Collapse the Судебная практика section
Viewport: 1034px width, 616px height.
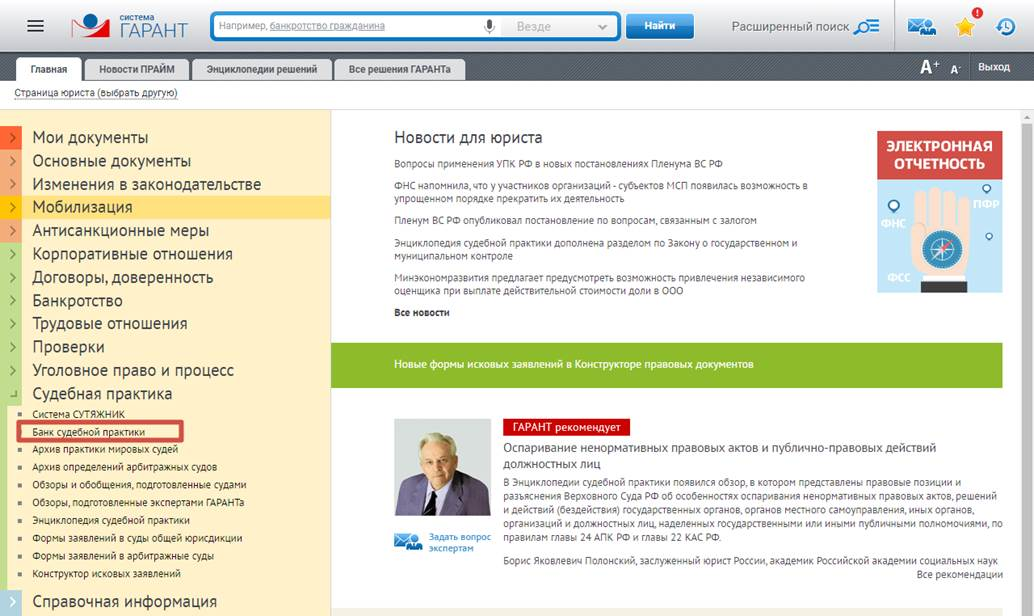click(x=11, y=394)
